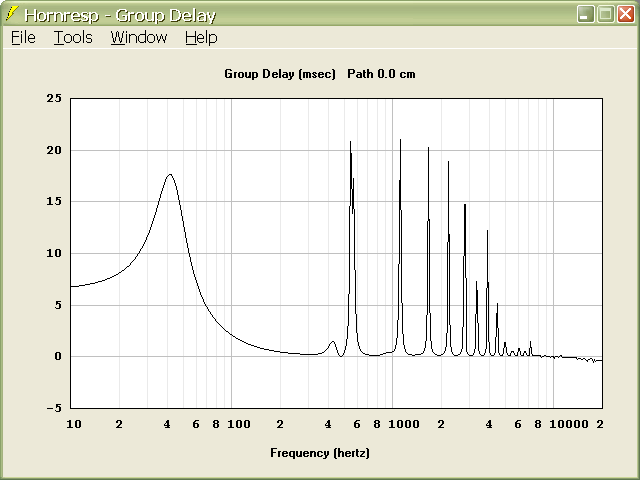Click the 'Hornresp - Group Delay' title bar text
The height and width of the screenshot is (481, 640).
(120, 16)
